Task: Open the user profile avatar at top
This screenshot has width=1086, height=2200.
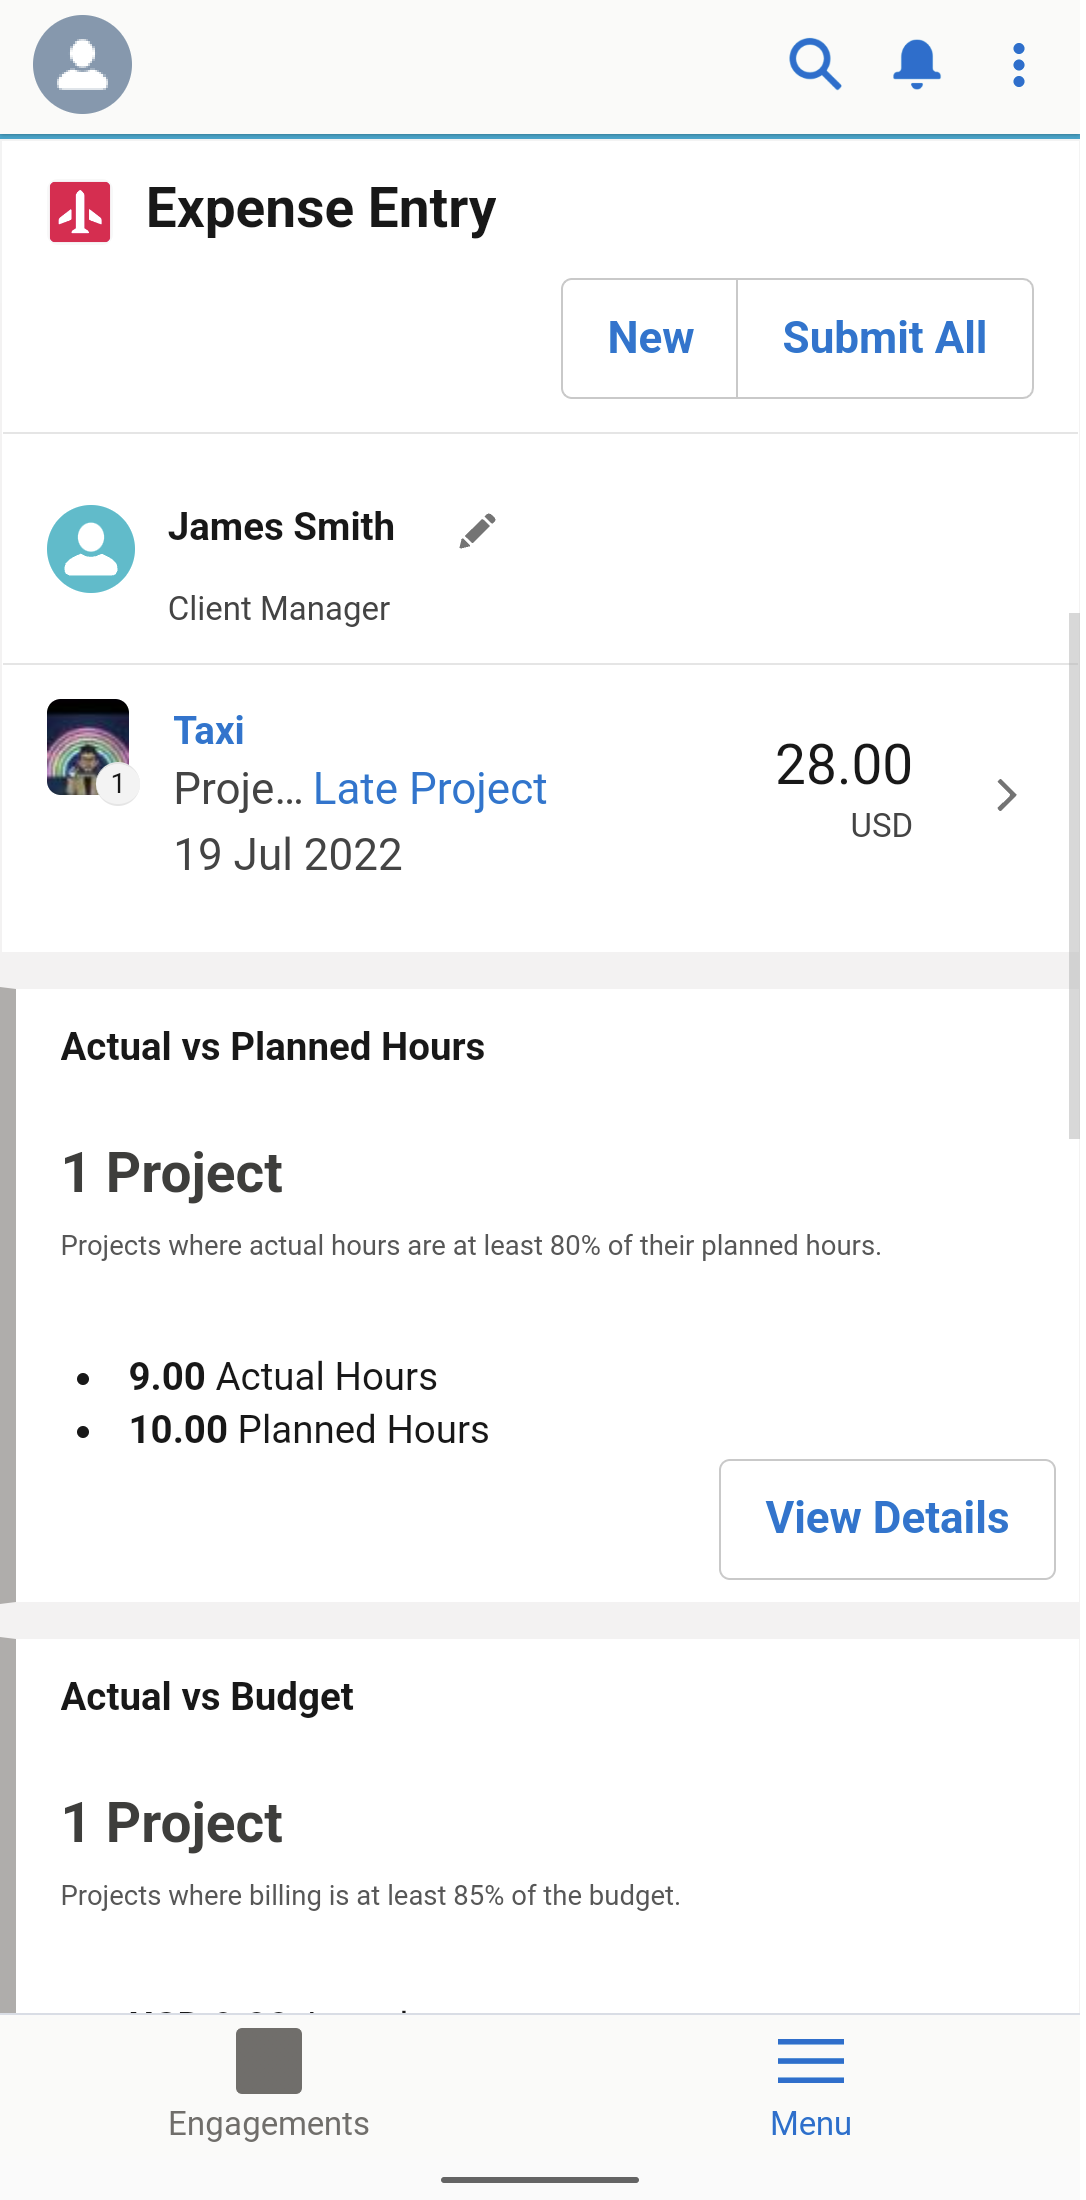Action: (x=82, y=65)
